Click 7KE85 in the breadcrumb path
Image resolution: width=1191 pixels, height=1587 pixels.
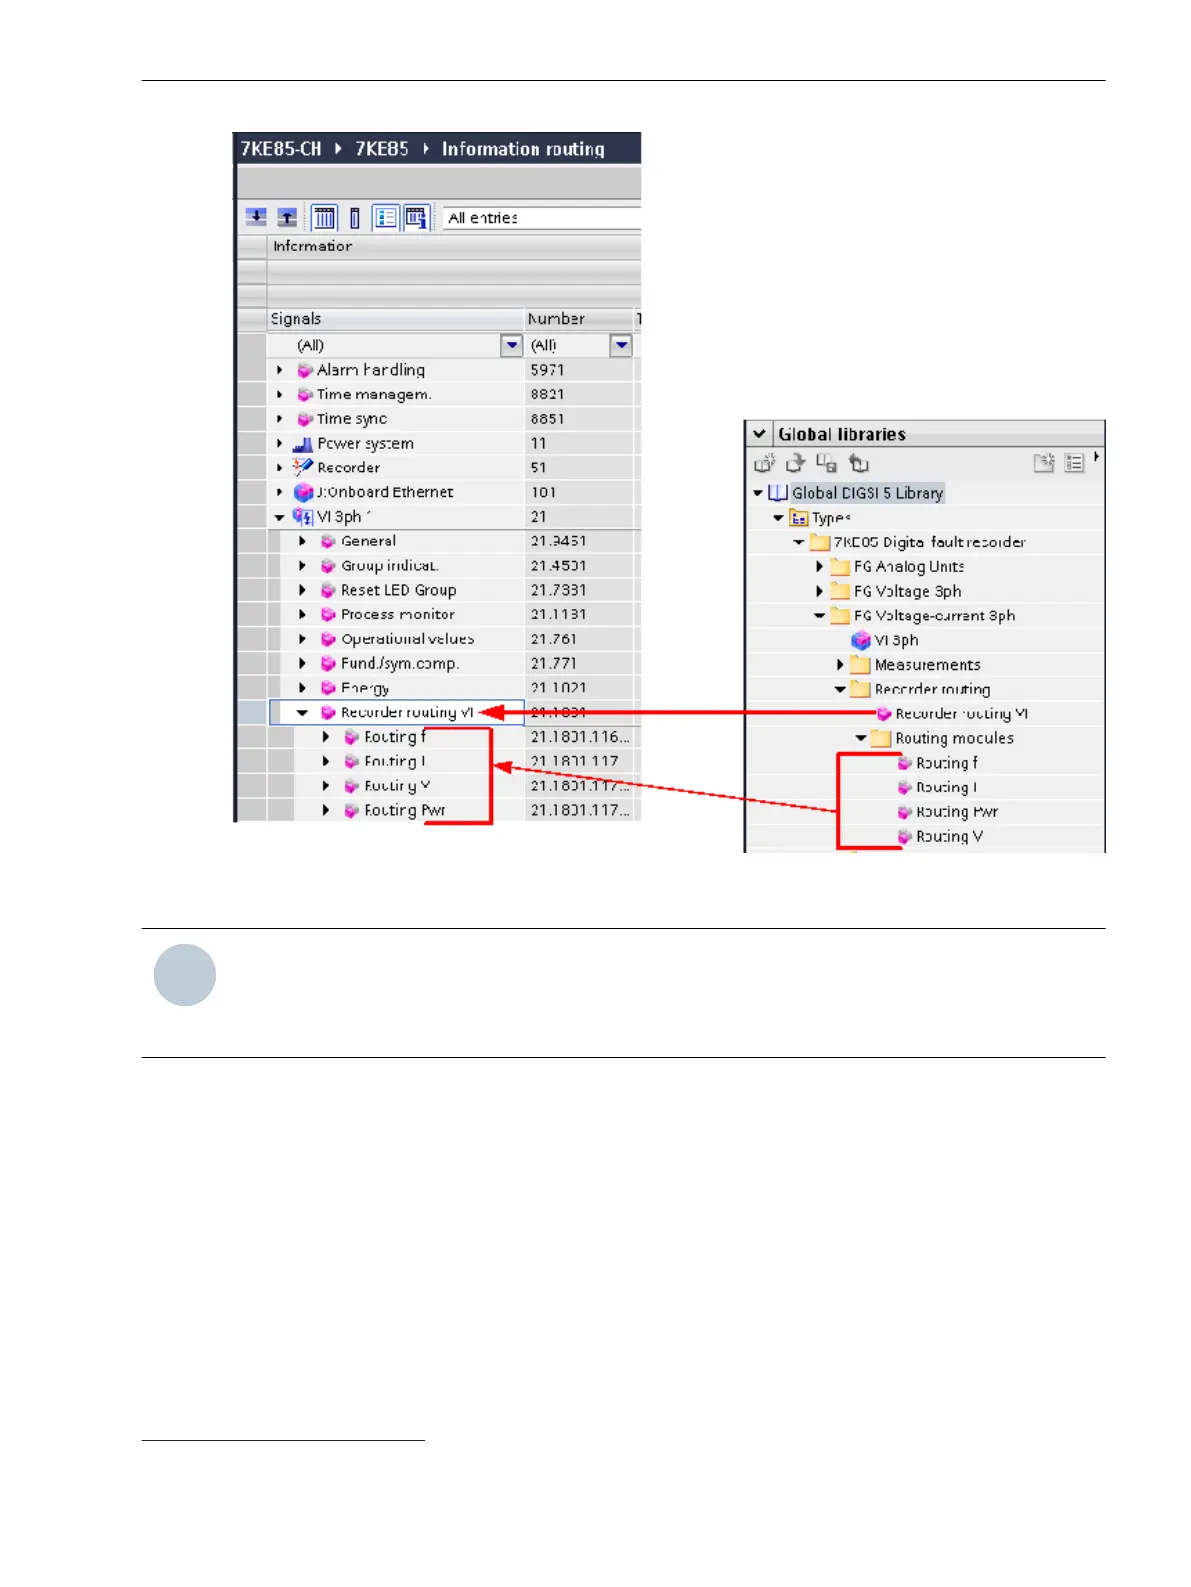pyautogui.click(x=382, y=149)
